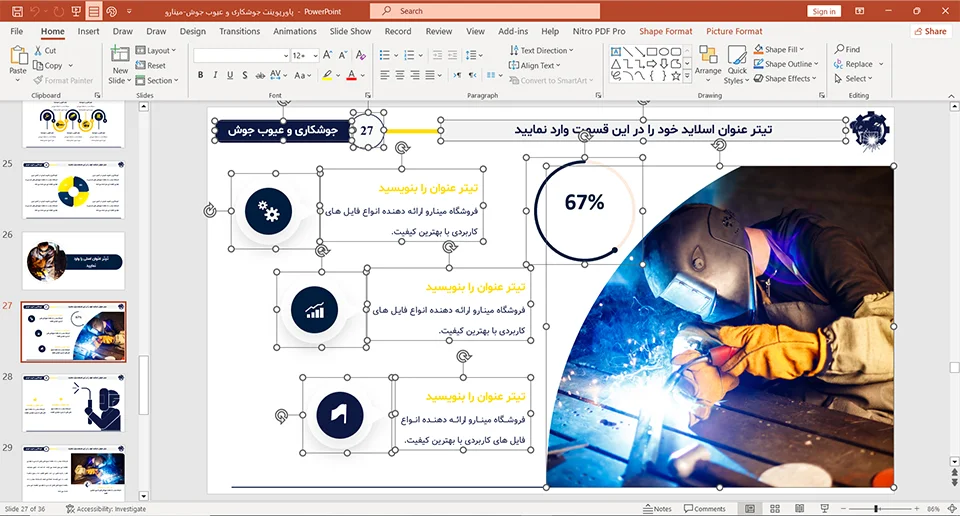This screenshot has height=516, width=960.
Task: Select the 67% text on slide
Action: point(585,202)
